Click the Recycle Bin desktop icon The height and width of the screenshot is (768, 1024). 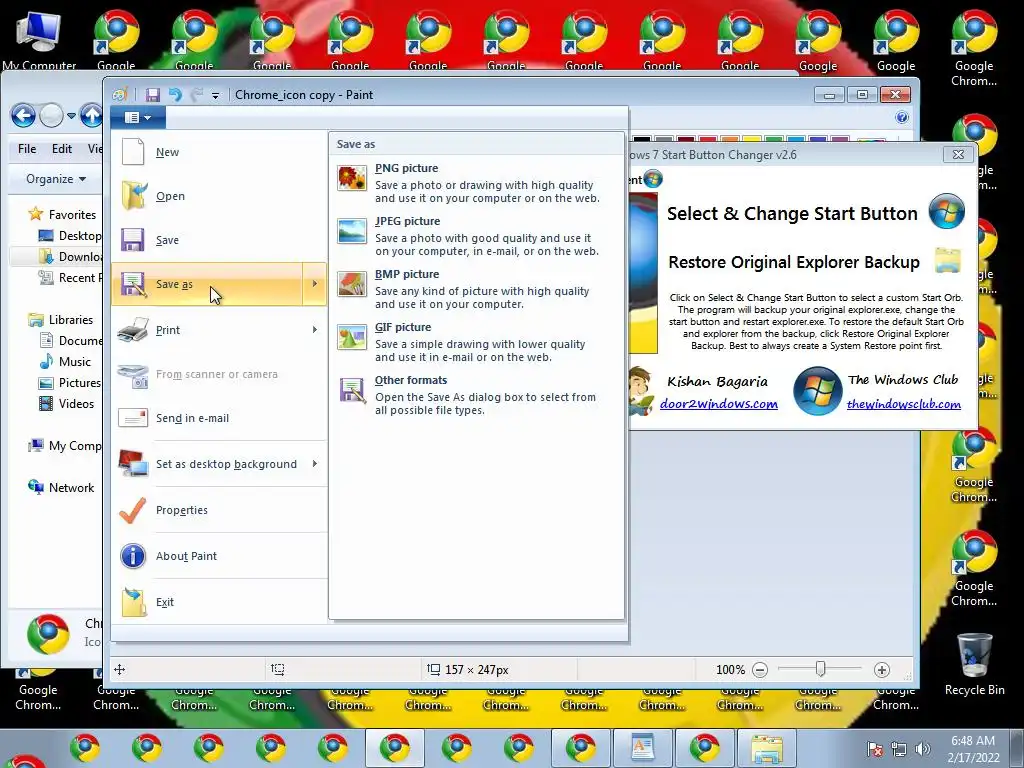(x=974, y=665)
